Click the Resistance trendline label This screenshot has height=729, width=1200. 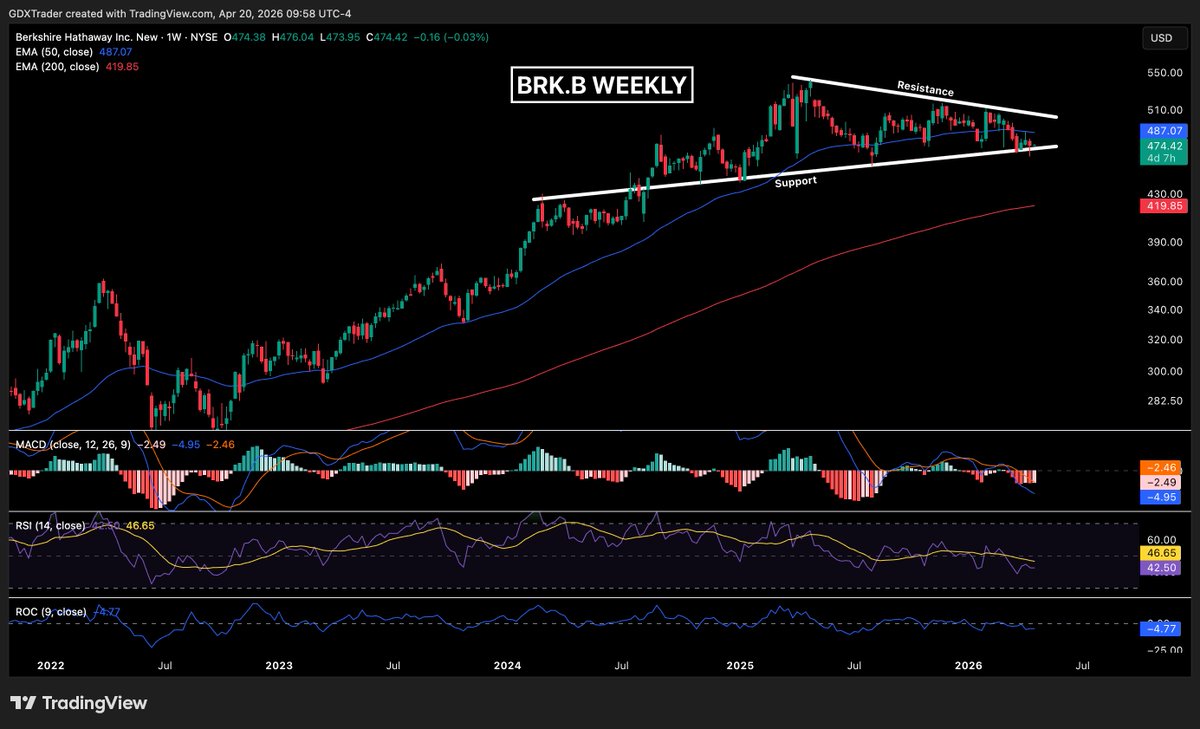(x=924, y=89)
